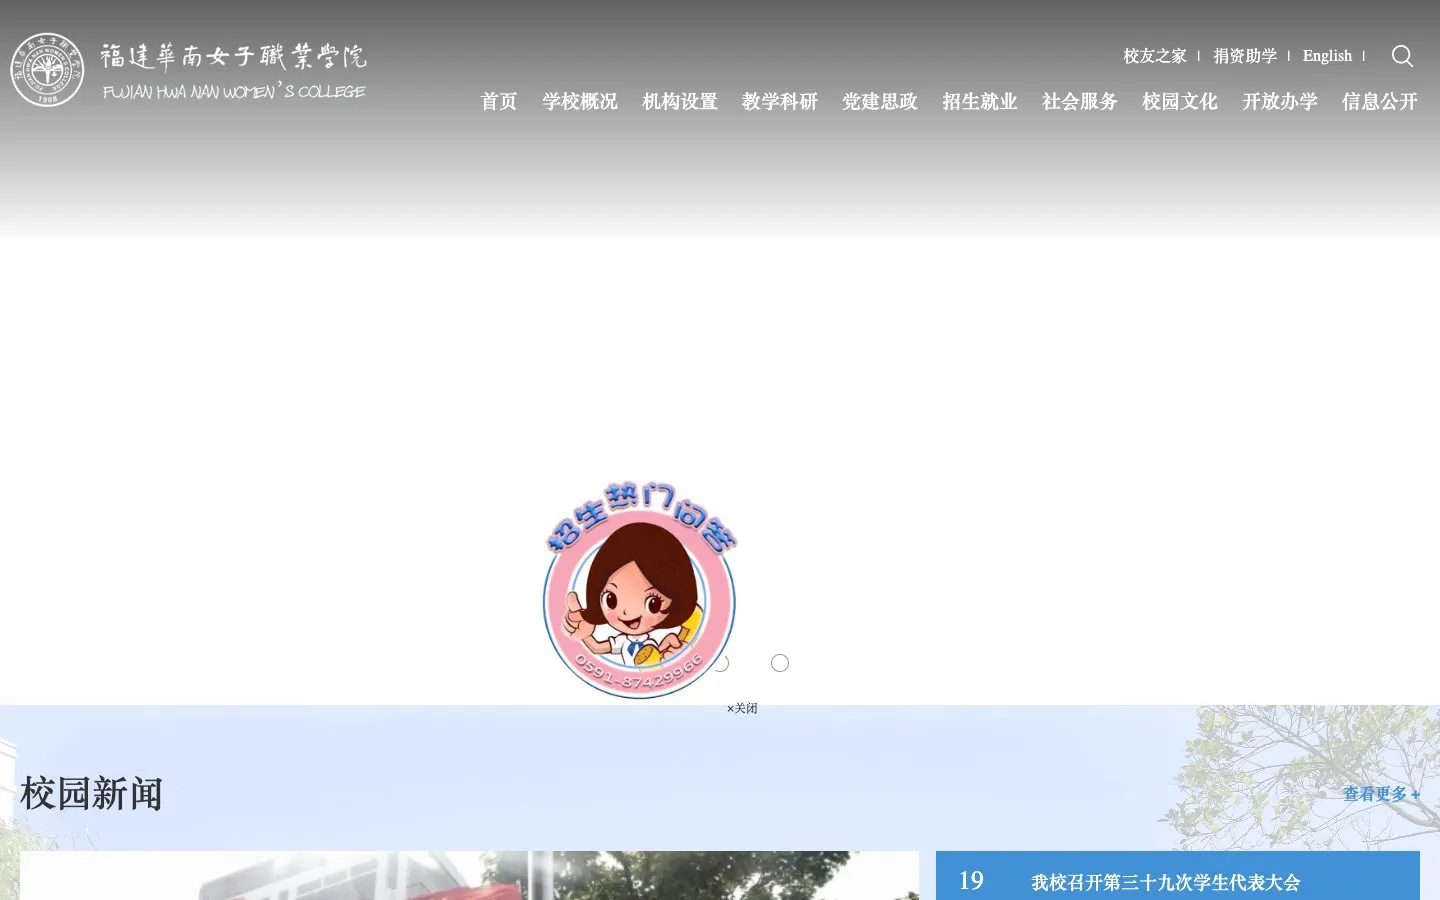Select the left carousel dot indicator
Viewport: 1440px width, 900px height.
coord(720,663)
